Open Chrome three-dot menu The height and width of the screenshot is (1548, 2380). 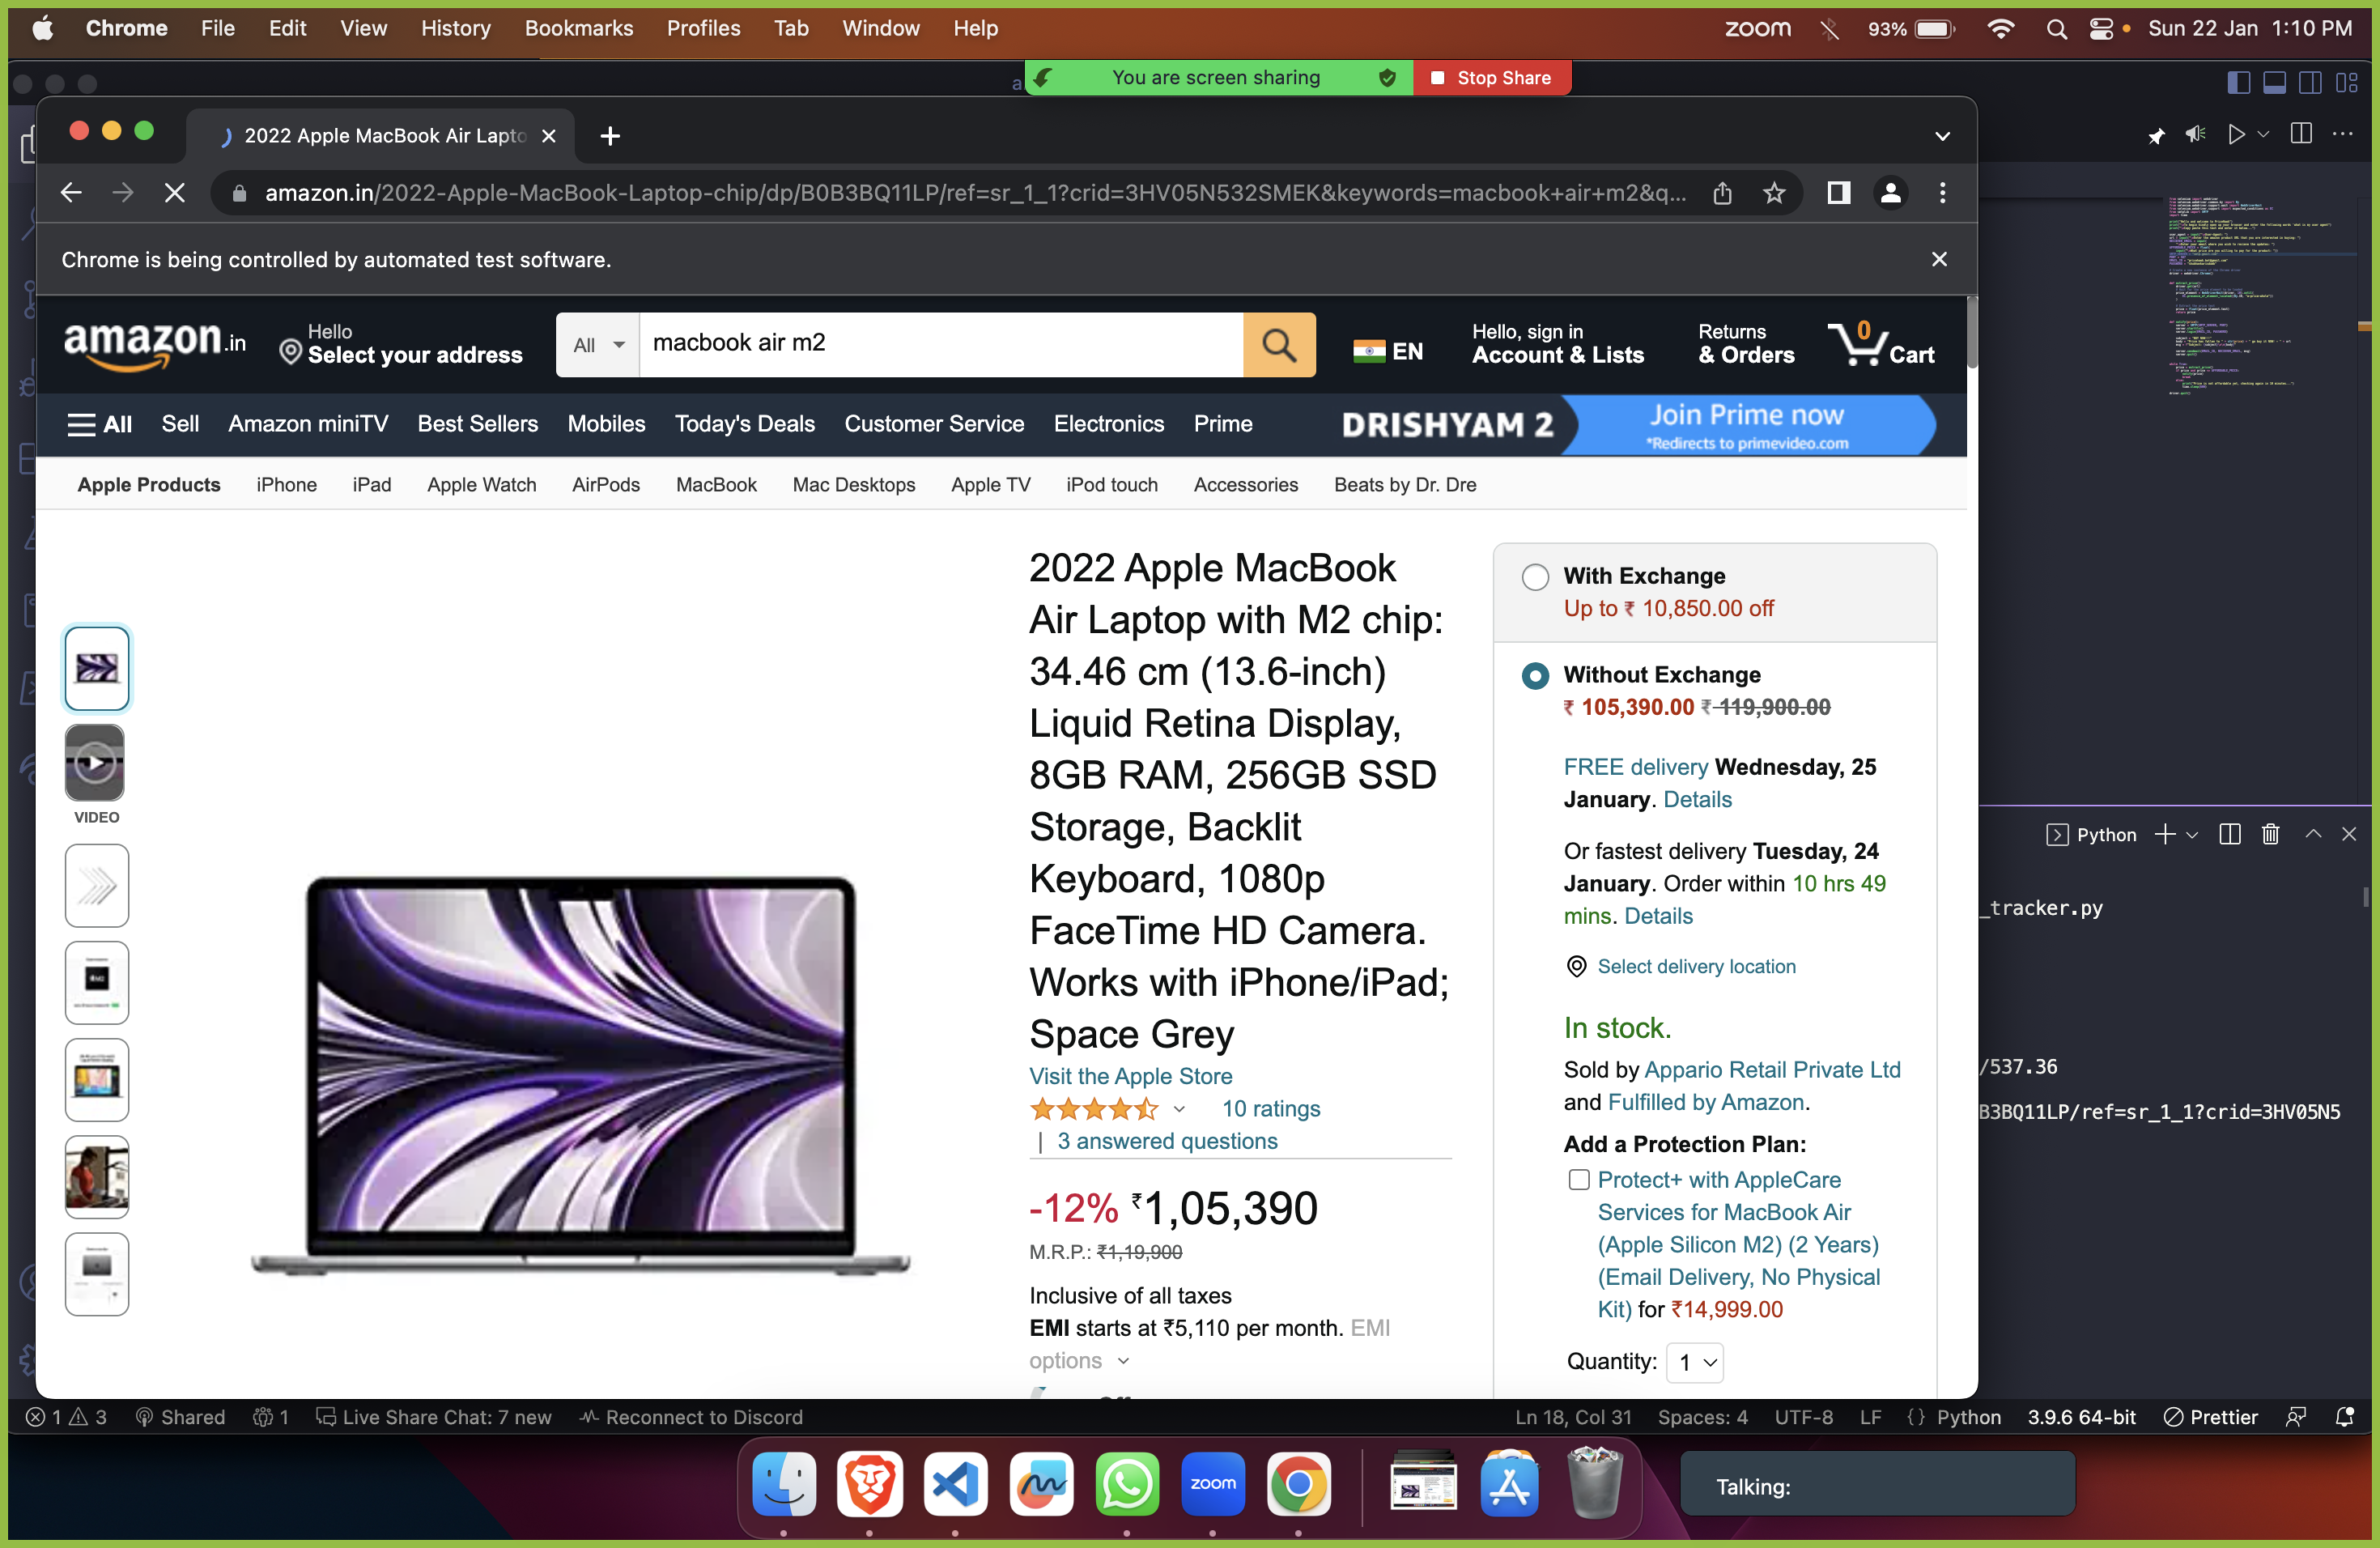[1942, 193]
